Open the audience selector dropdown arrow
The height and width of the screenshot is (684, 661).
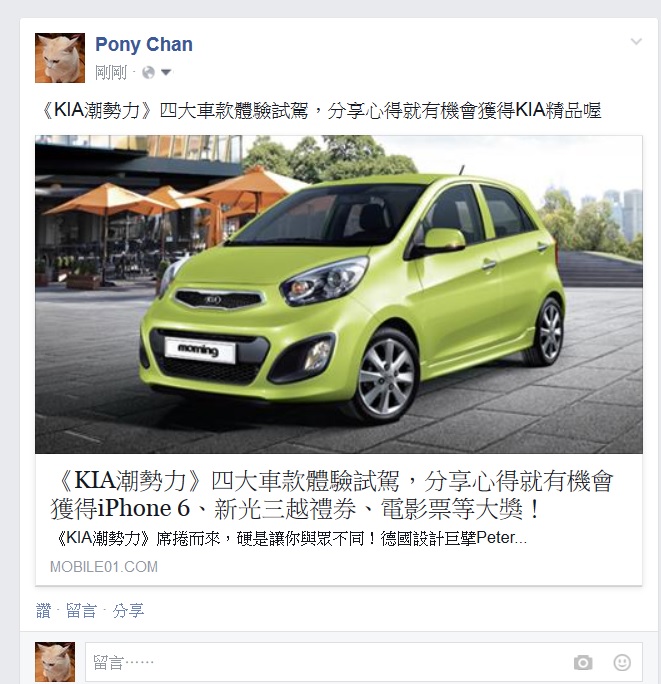(166, 72)
